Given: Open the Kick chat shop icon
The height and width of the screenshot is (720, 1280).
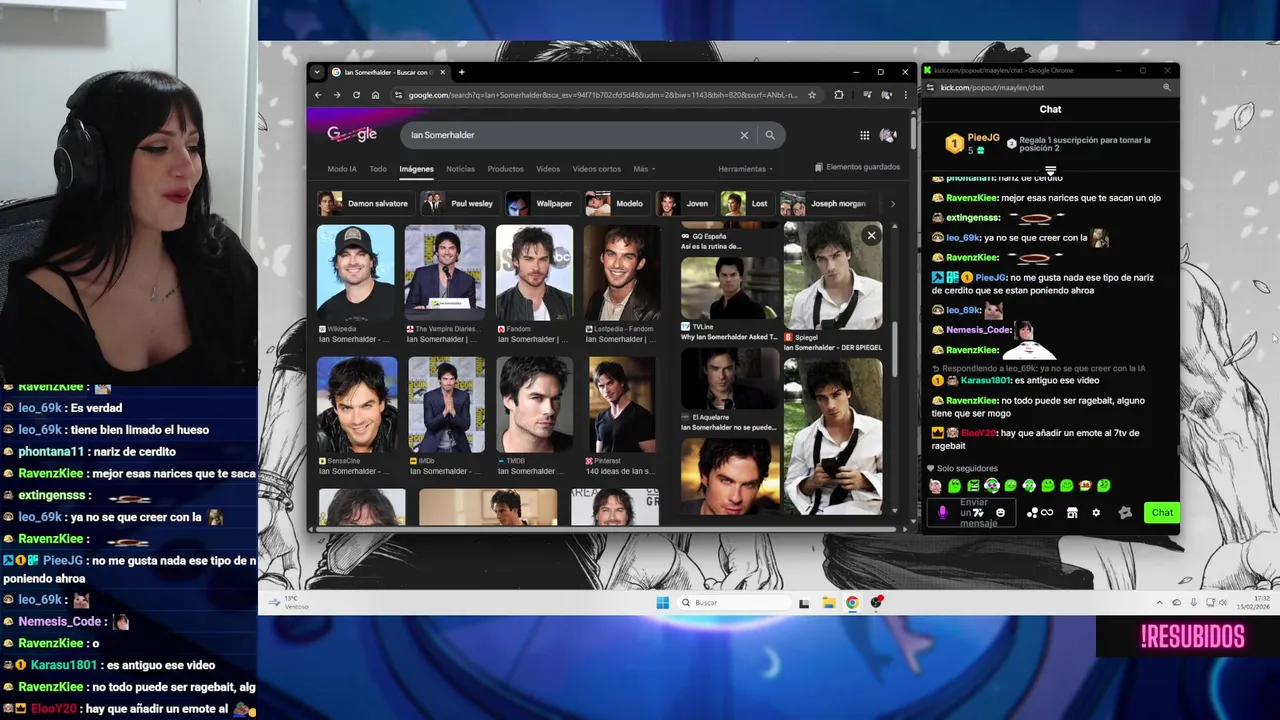Looking at the screenshot, I should tap(1072, 512).
